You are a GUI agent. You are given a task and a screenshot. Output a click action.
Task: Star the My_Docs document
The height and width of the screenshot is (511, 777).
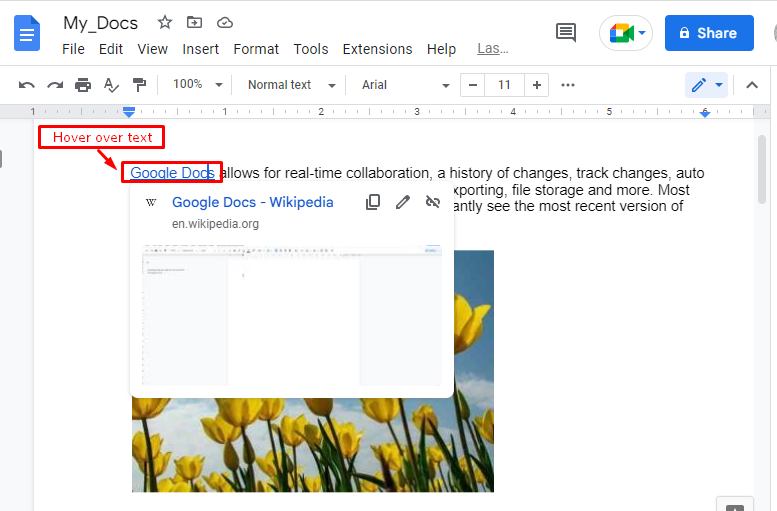(x=165, y=22)
